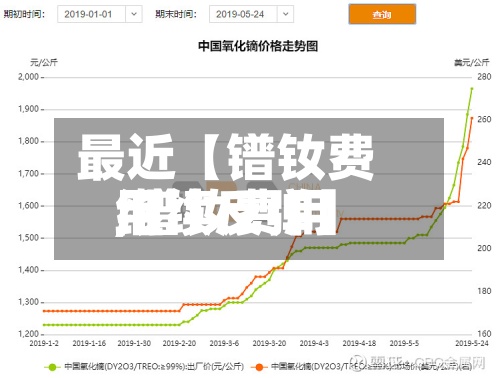Click left axis value 1,800
This screenshot has width=500, height=378.
(28, 141)
